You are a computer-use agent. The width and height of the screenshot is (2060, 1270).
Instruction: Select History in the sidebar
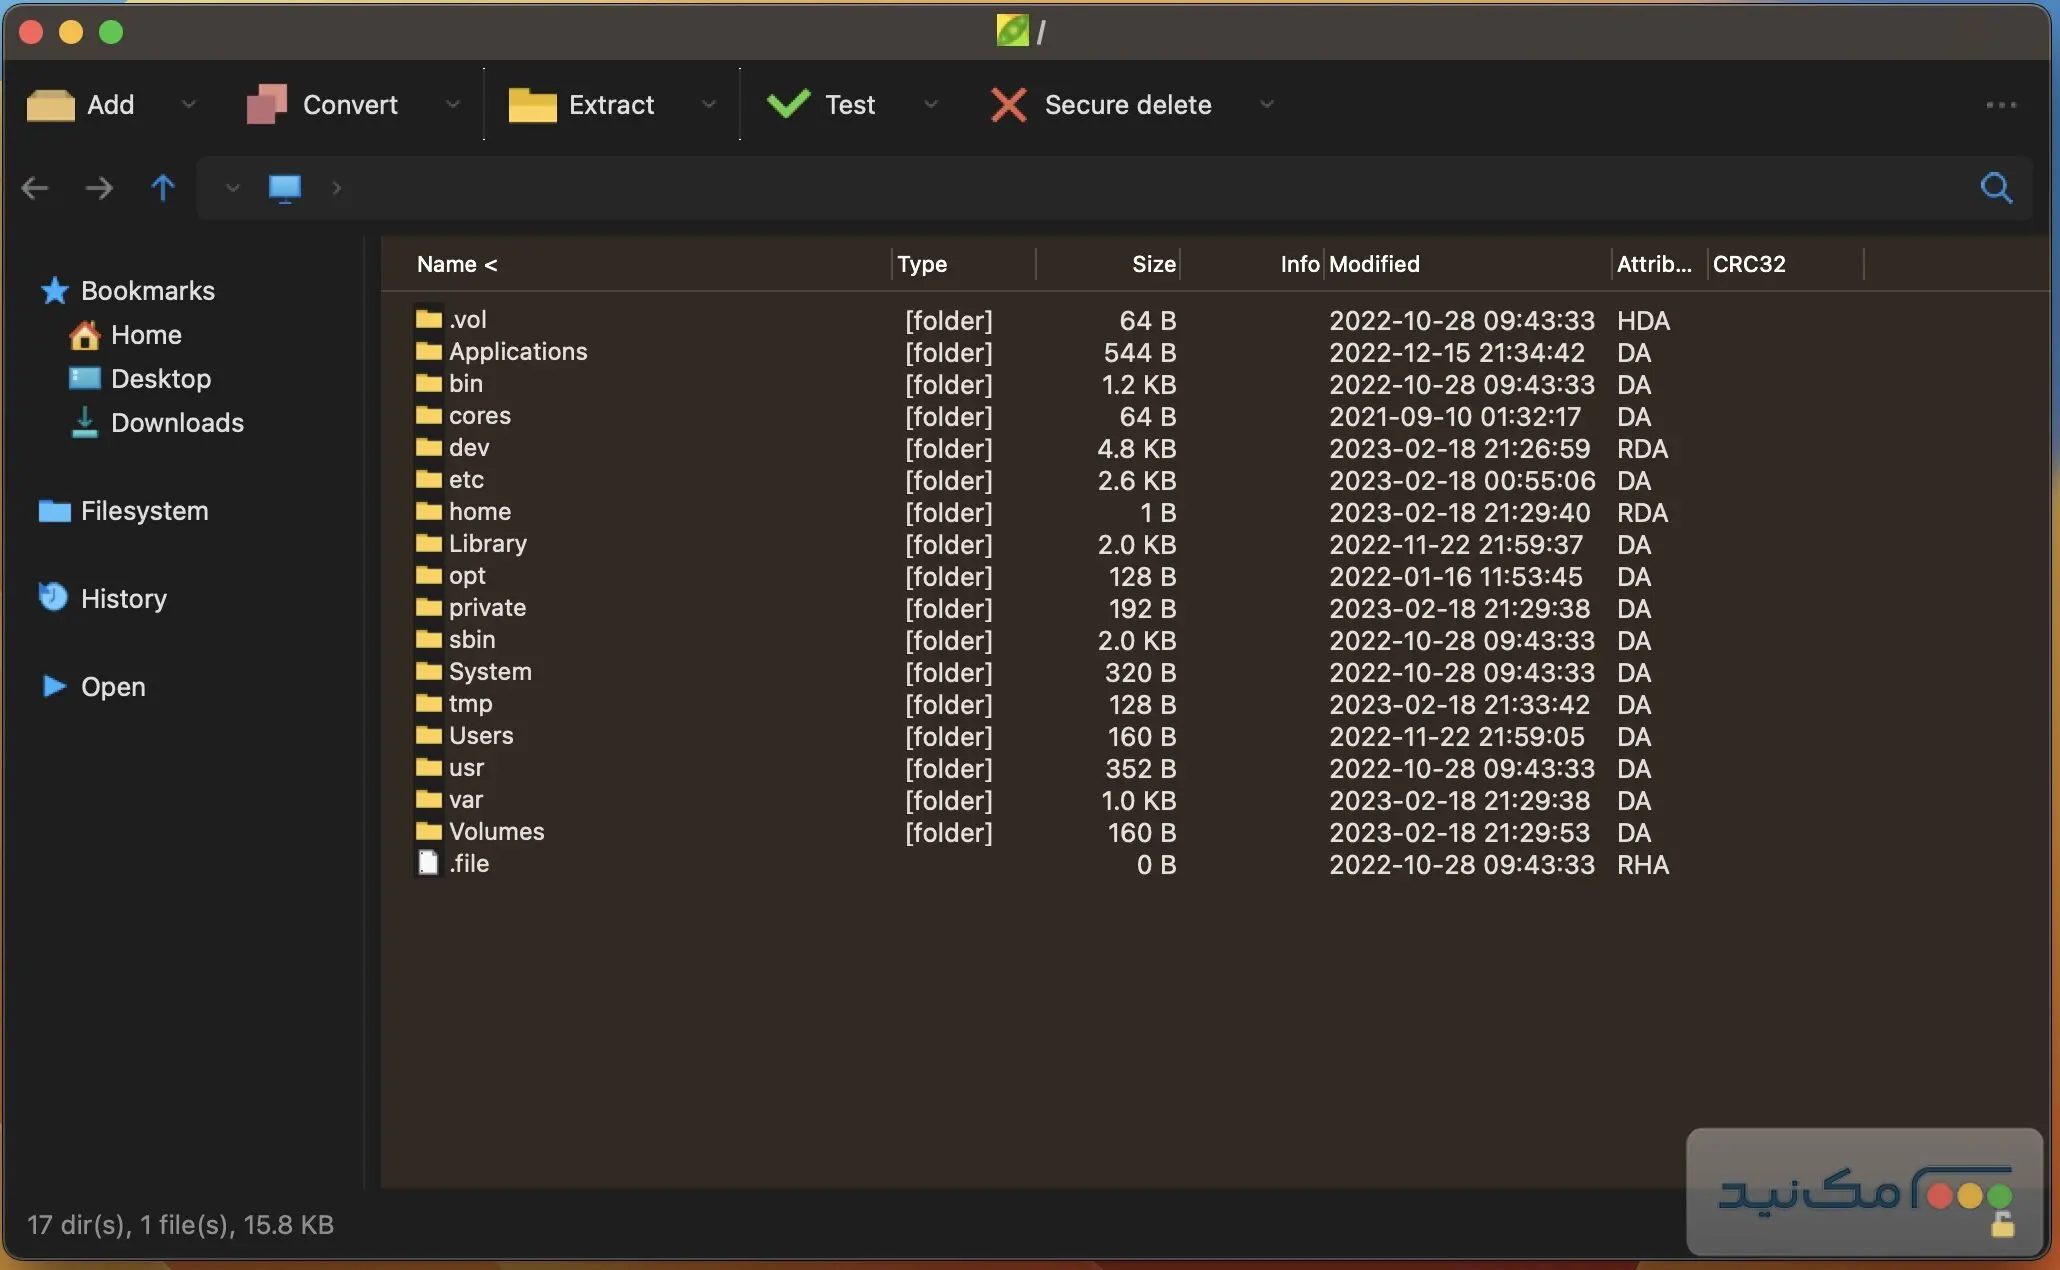(x=123, y=599)
